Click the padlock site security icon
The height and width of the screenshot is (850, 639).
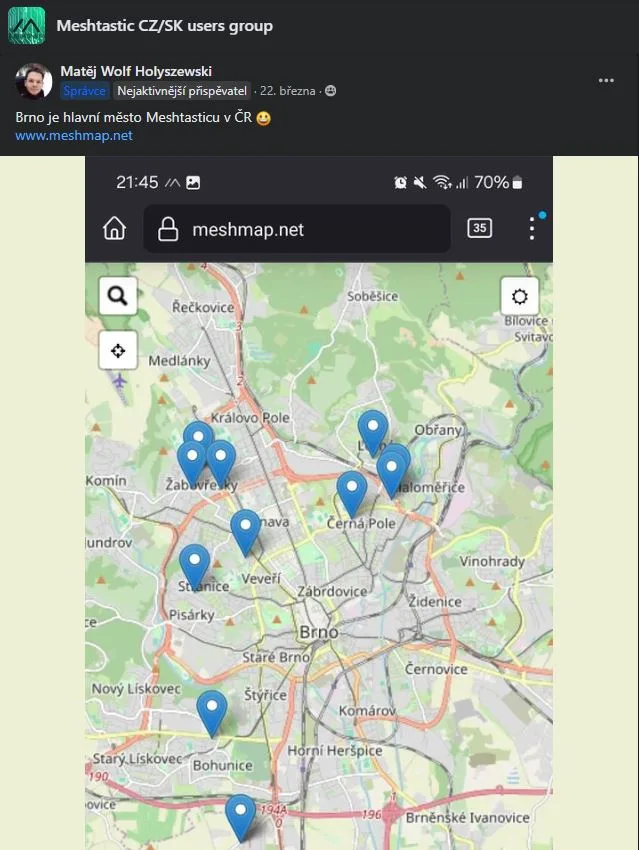click(168, 229)
